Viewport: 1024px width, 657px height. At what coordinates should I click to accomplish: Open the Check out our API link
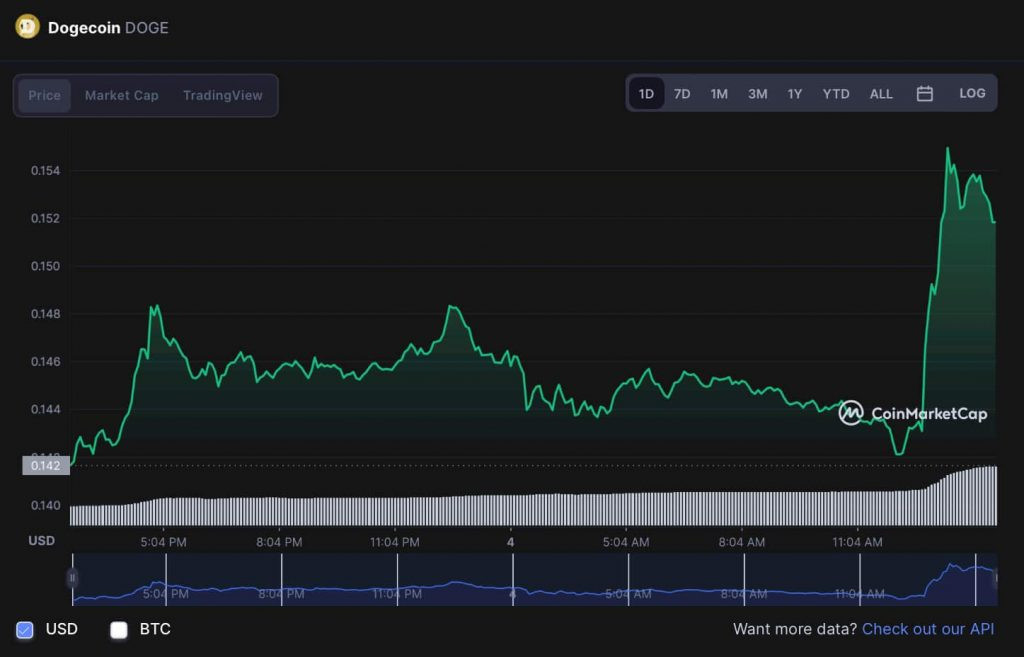pos(928,629)
